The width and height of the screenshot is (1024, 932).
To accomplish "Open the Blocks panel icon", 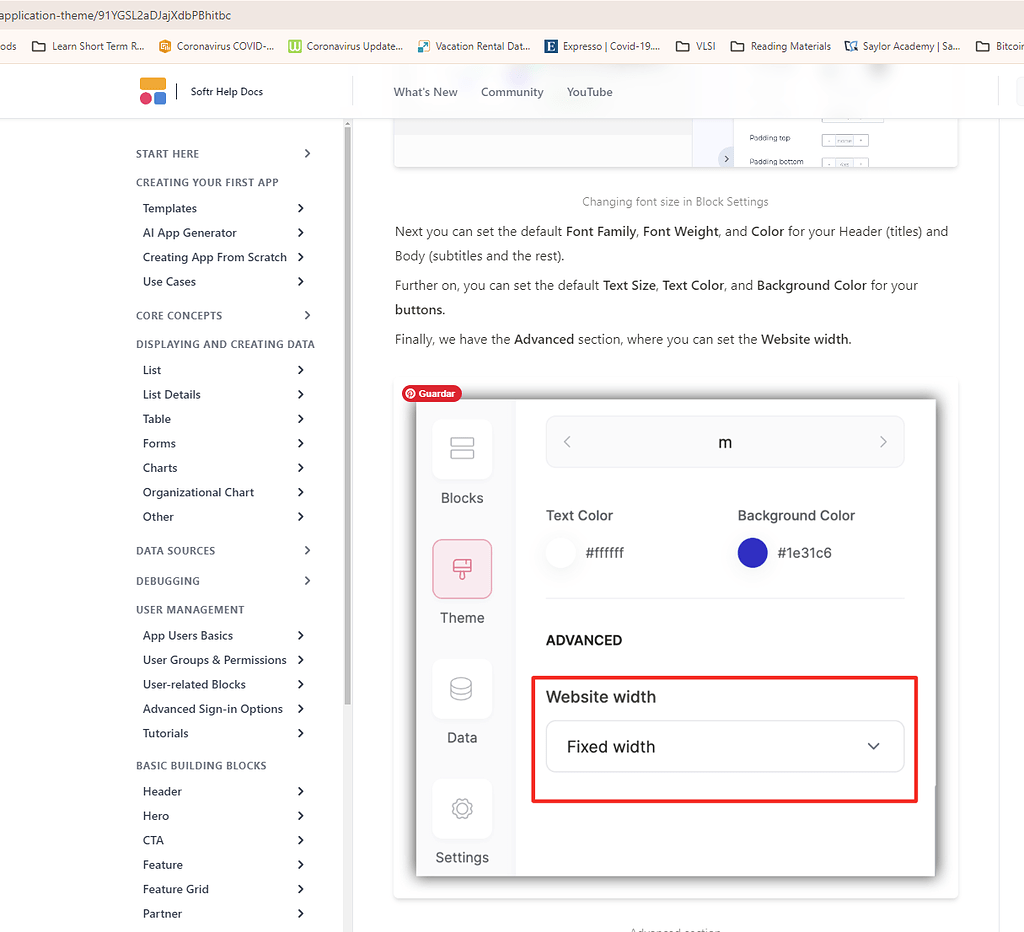I will point(461,449).
